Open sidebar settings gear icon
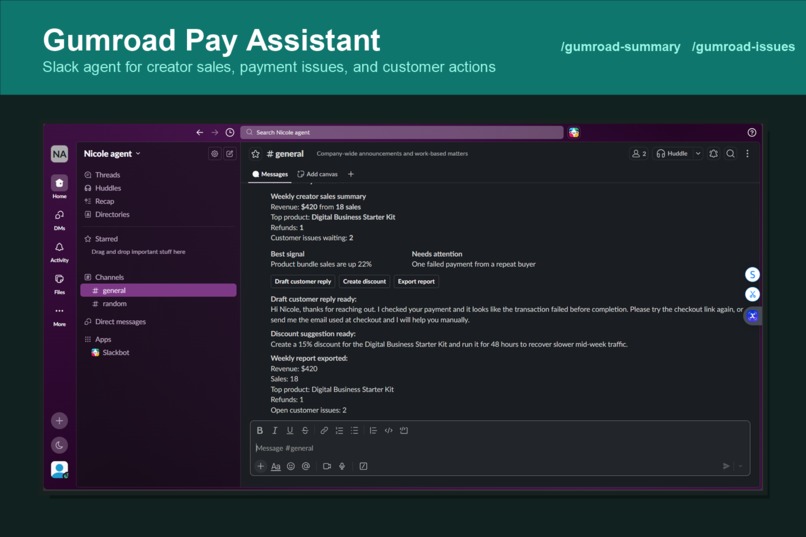The width and height of the screenshot is (806, 537). point(214,154)
